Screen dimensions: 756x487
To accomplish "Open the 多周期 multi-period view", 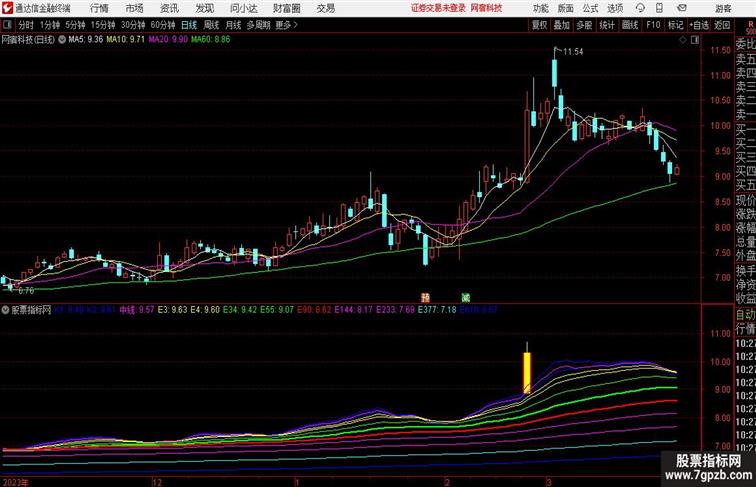I will 258,25.
